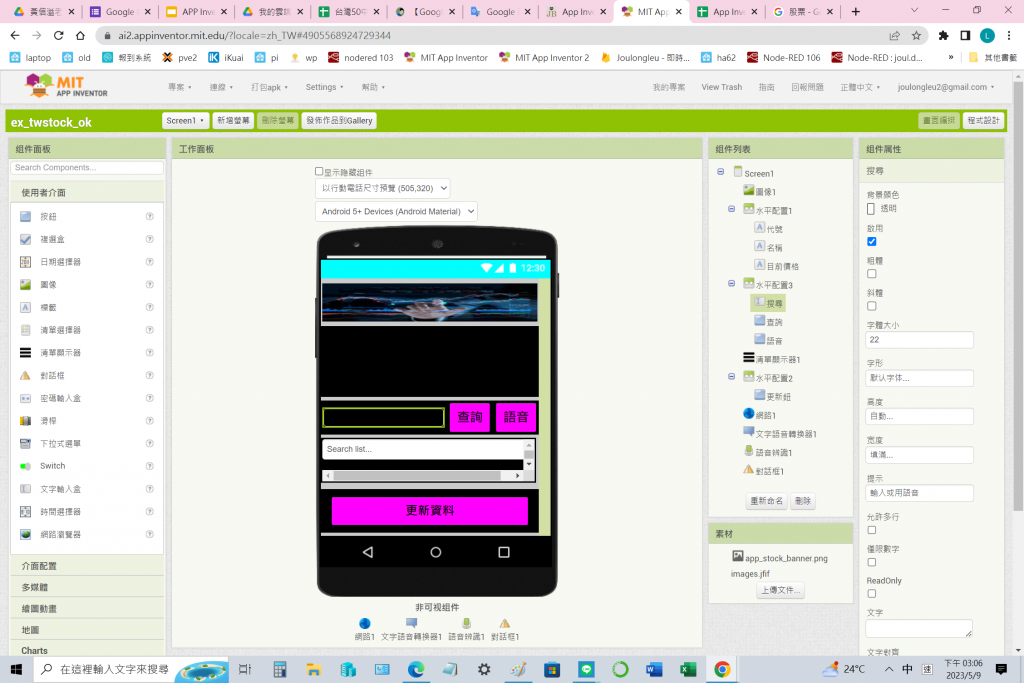Viewport: 1024px width, 683px height.
Task: Enable the 粗體 bold checkbox
Action: pos(872,274)
